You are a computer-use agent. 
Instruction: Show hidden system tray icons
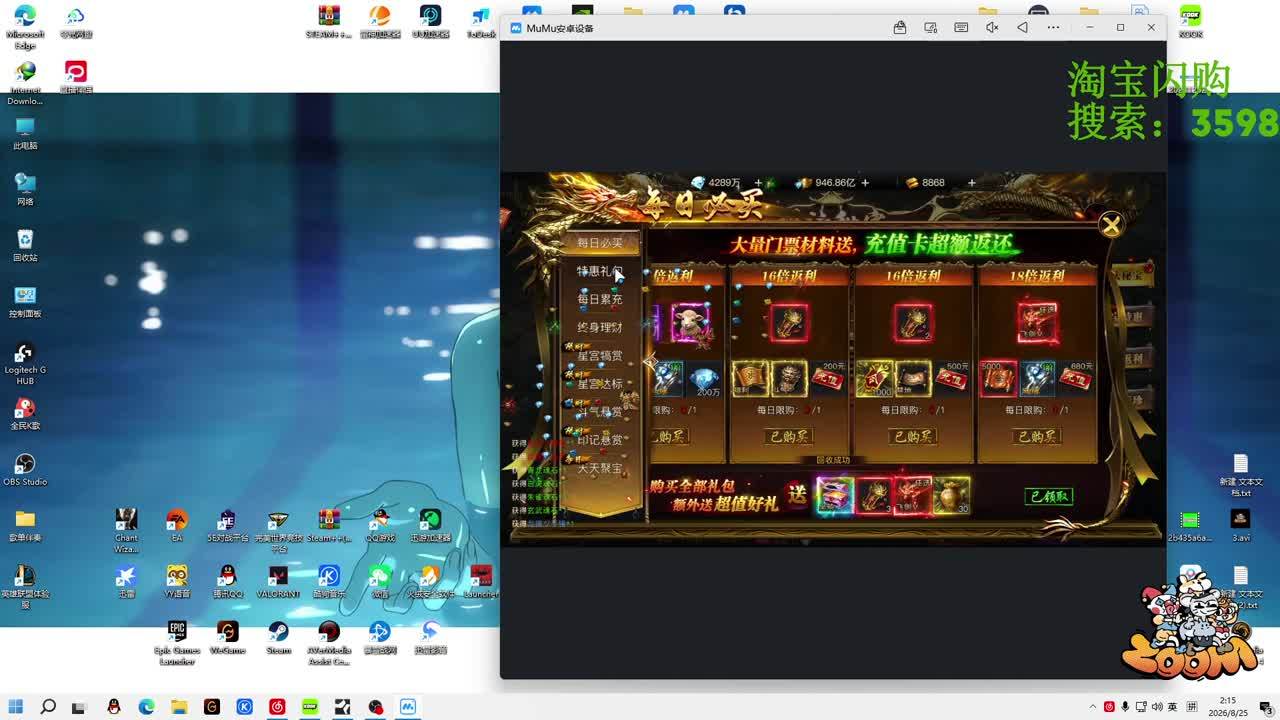pos(1092,707)
